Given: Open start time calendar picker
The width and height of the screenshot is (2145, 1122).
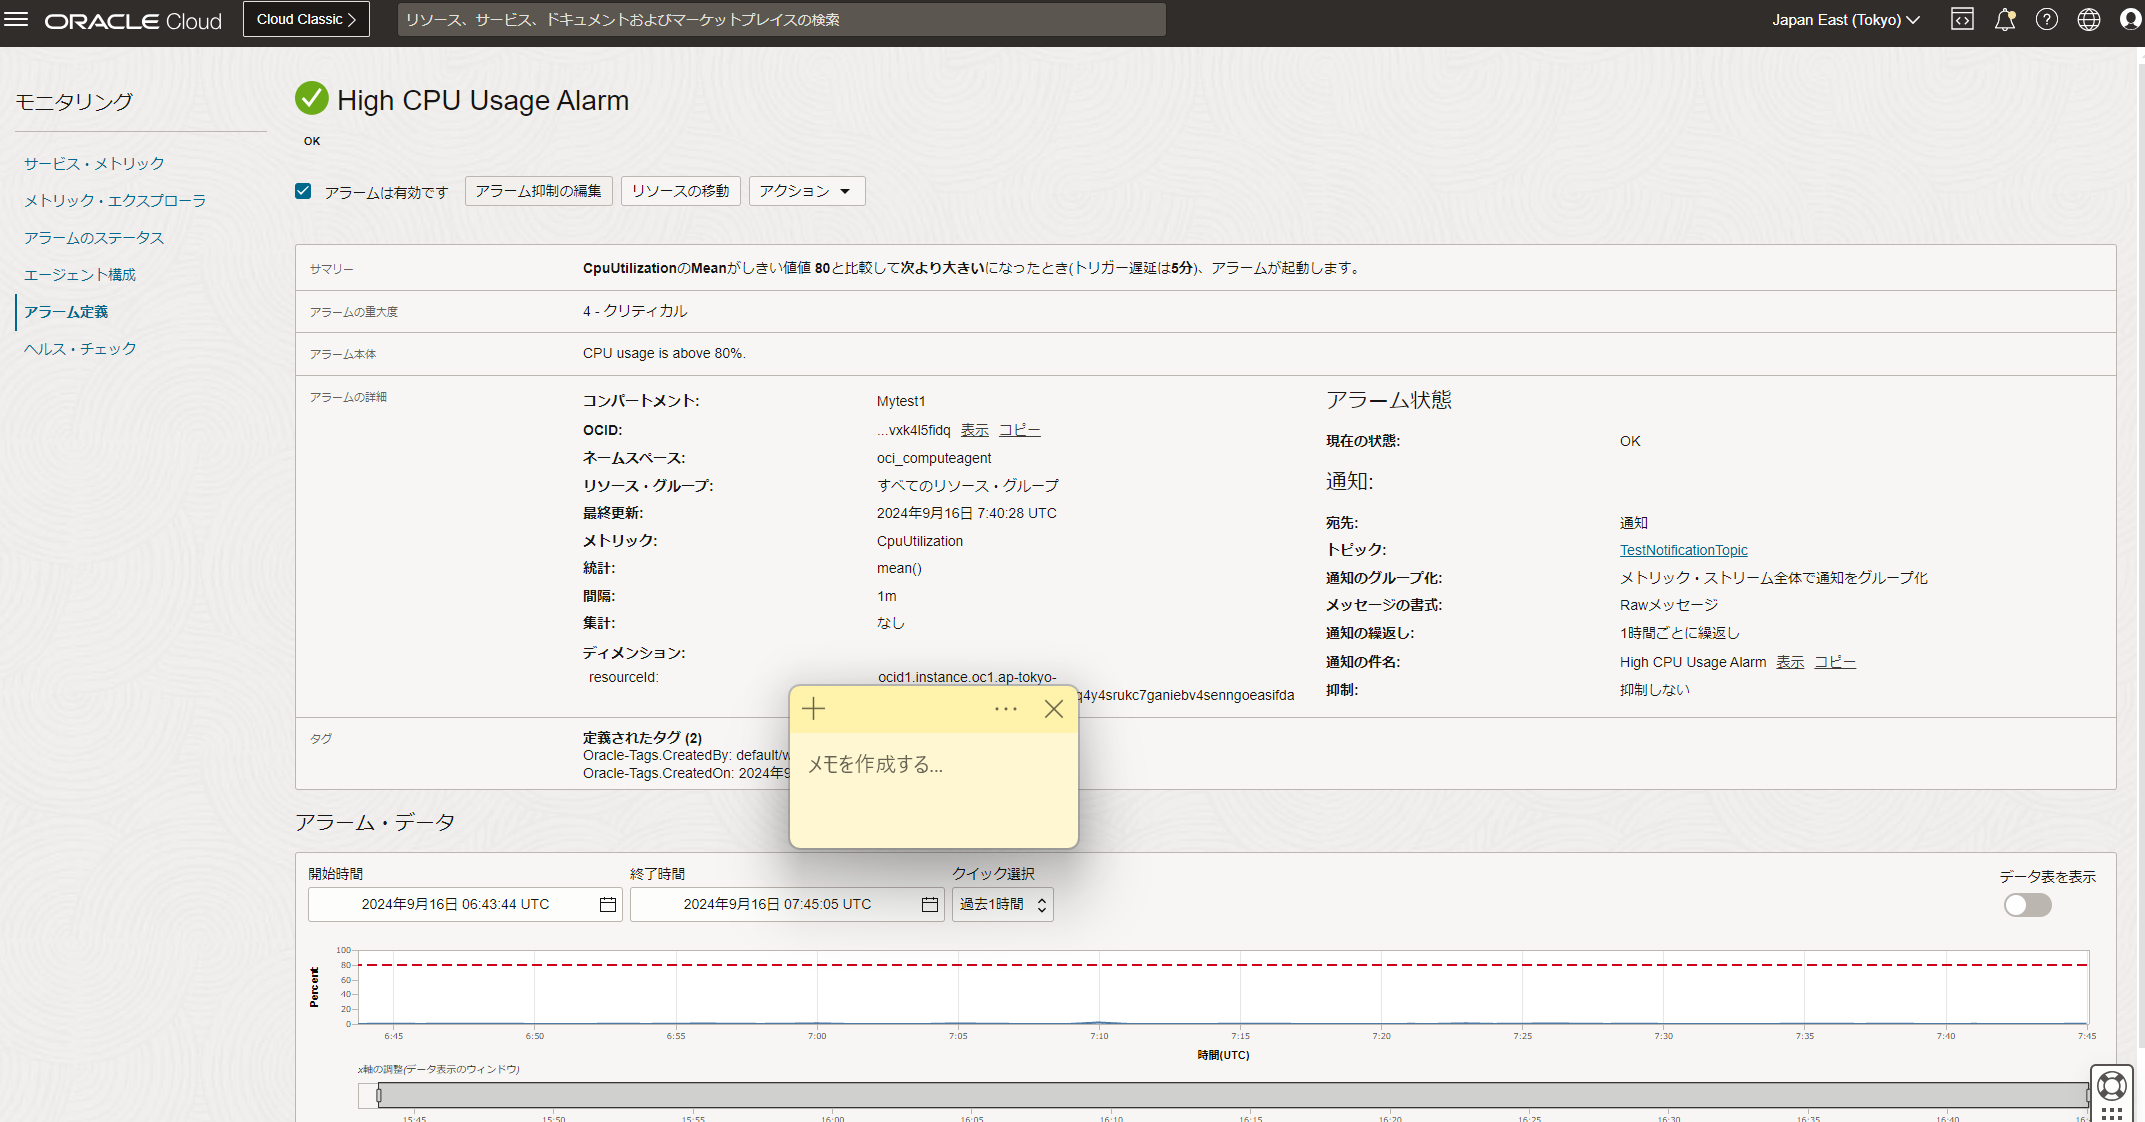Looking at the screenshot, I should click(607, 904).
